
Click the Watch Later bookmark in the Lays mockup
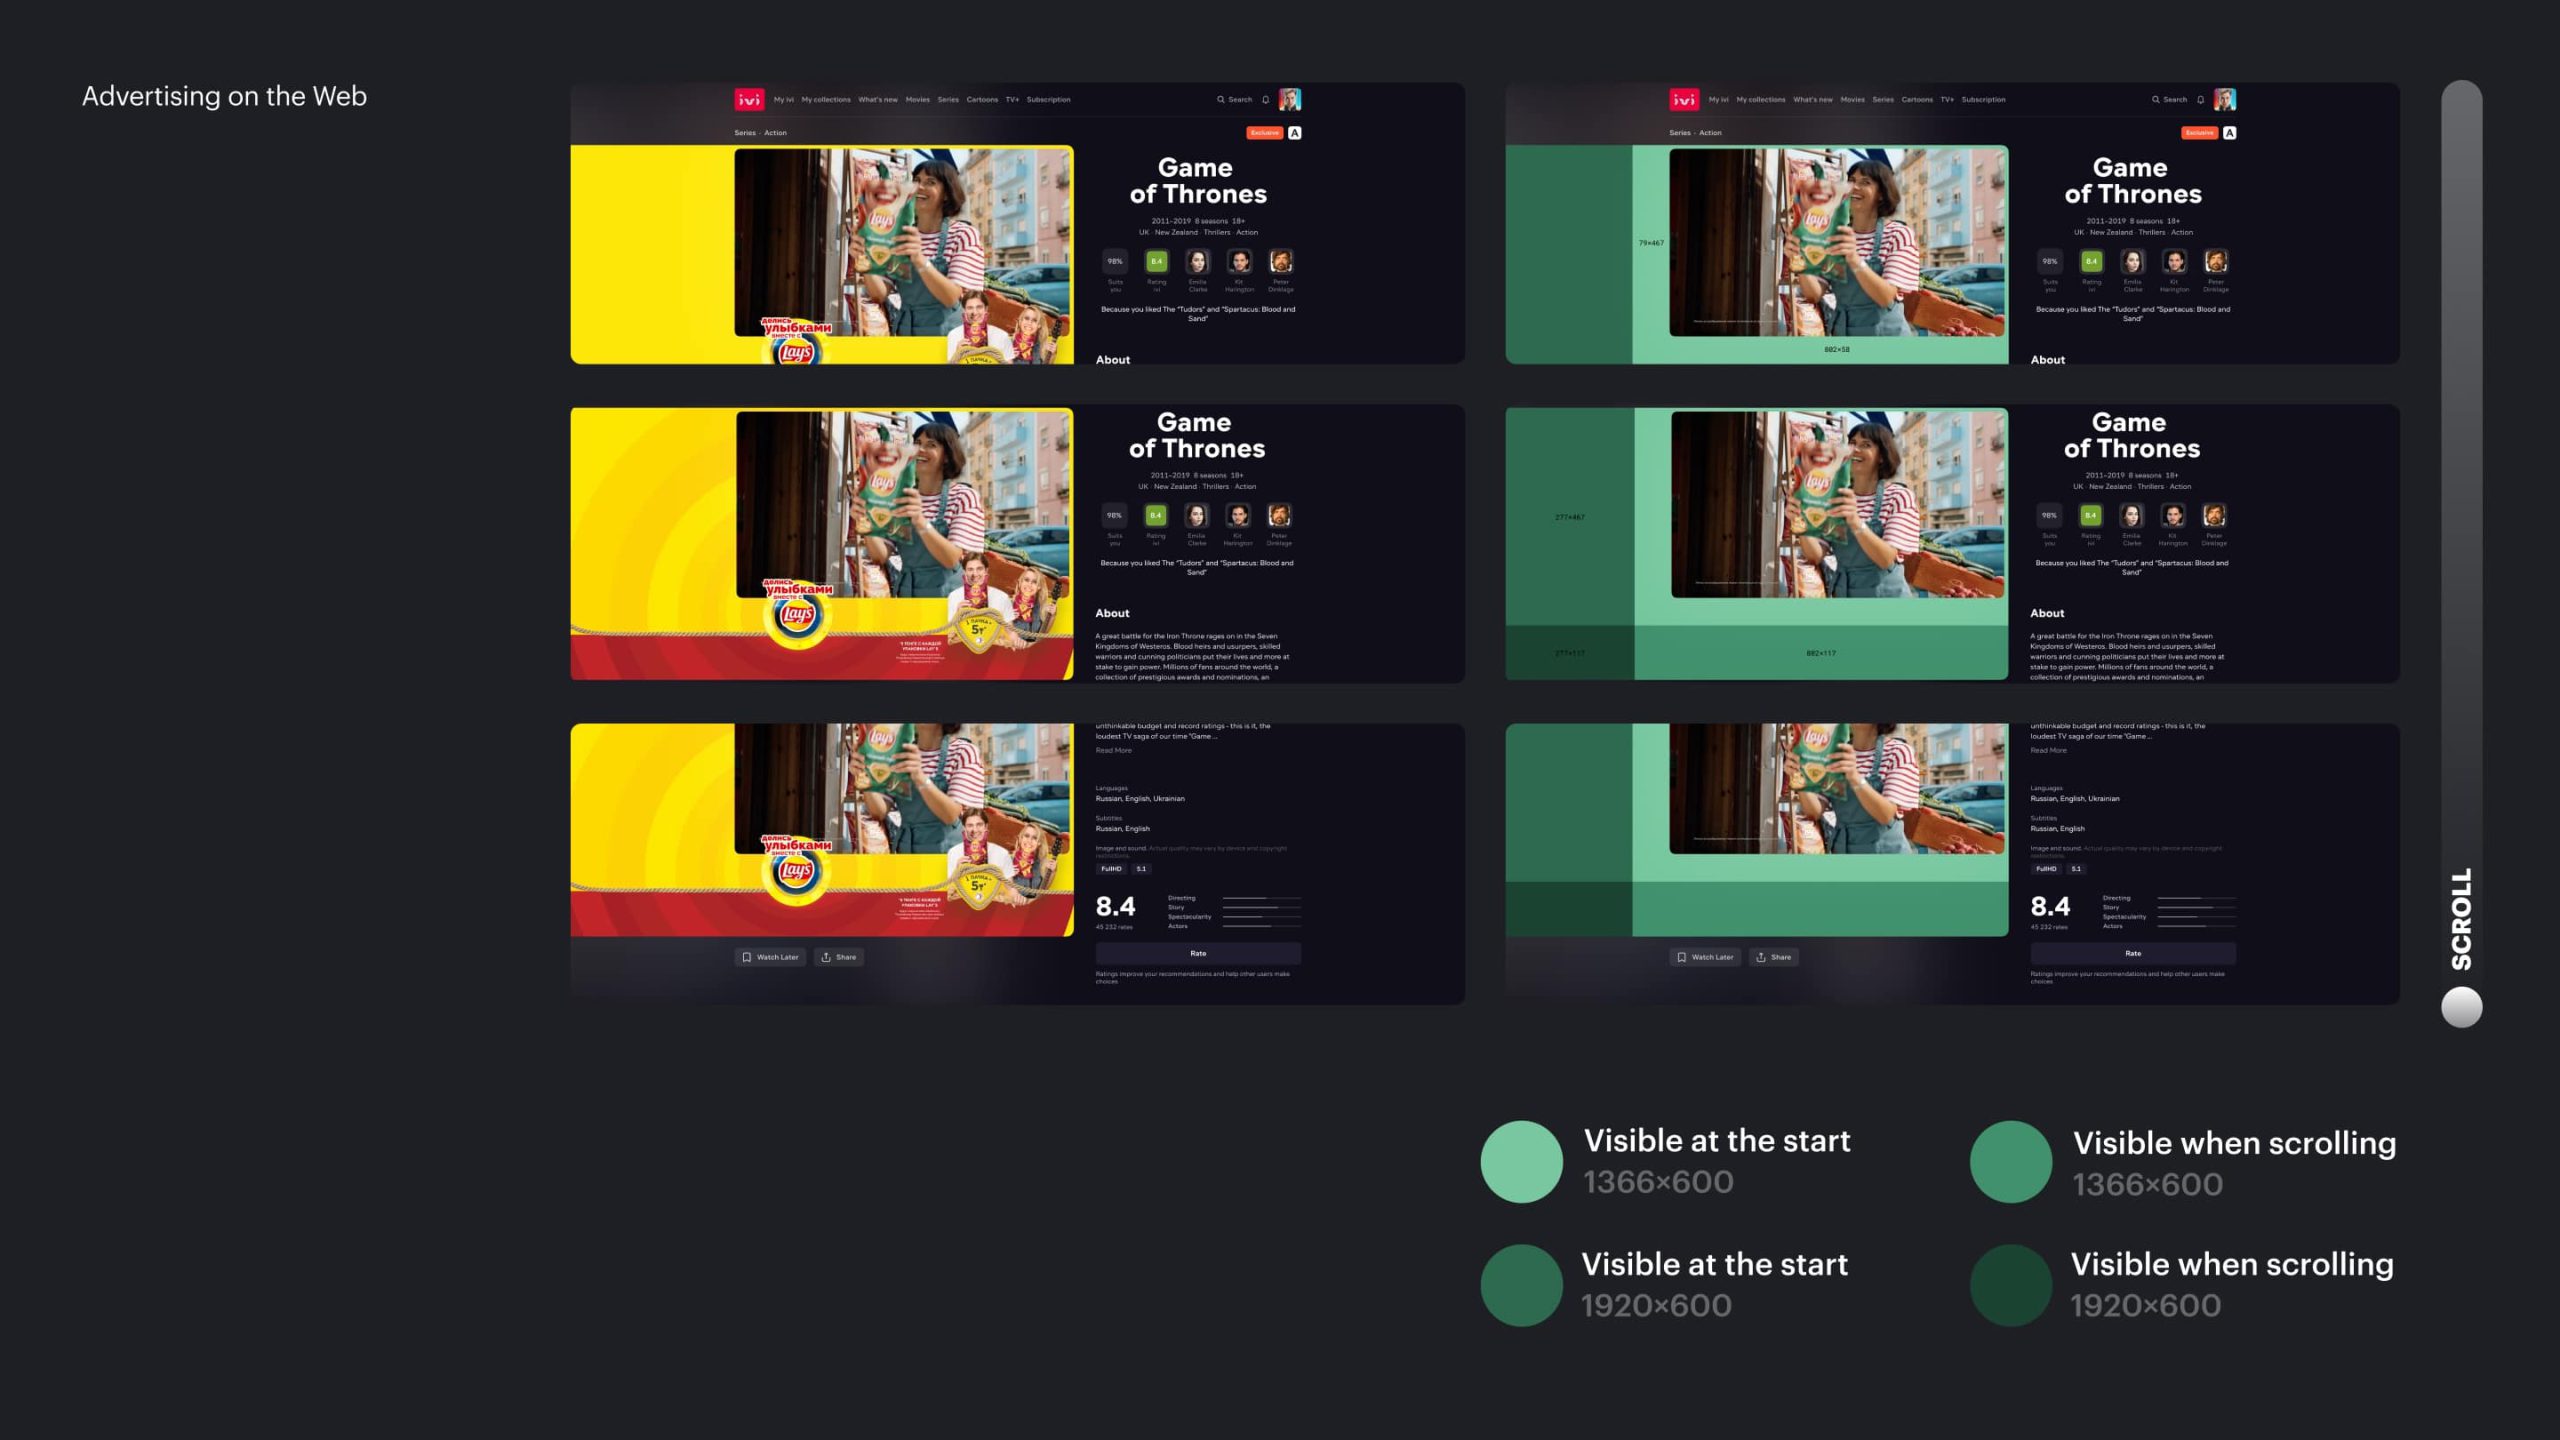pyautogui.click(x=770, y=957)
